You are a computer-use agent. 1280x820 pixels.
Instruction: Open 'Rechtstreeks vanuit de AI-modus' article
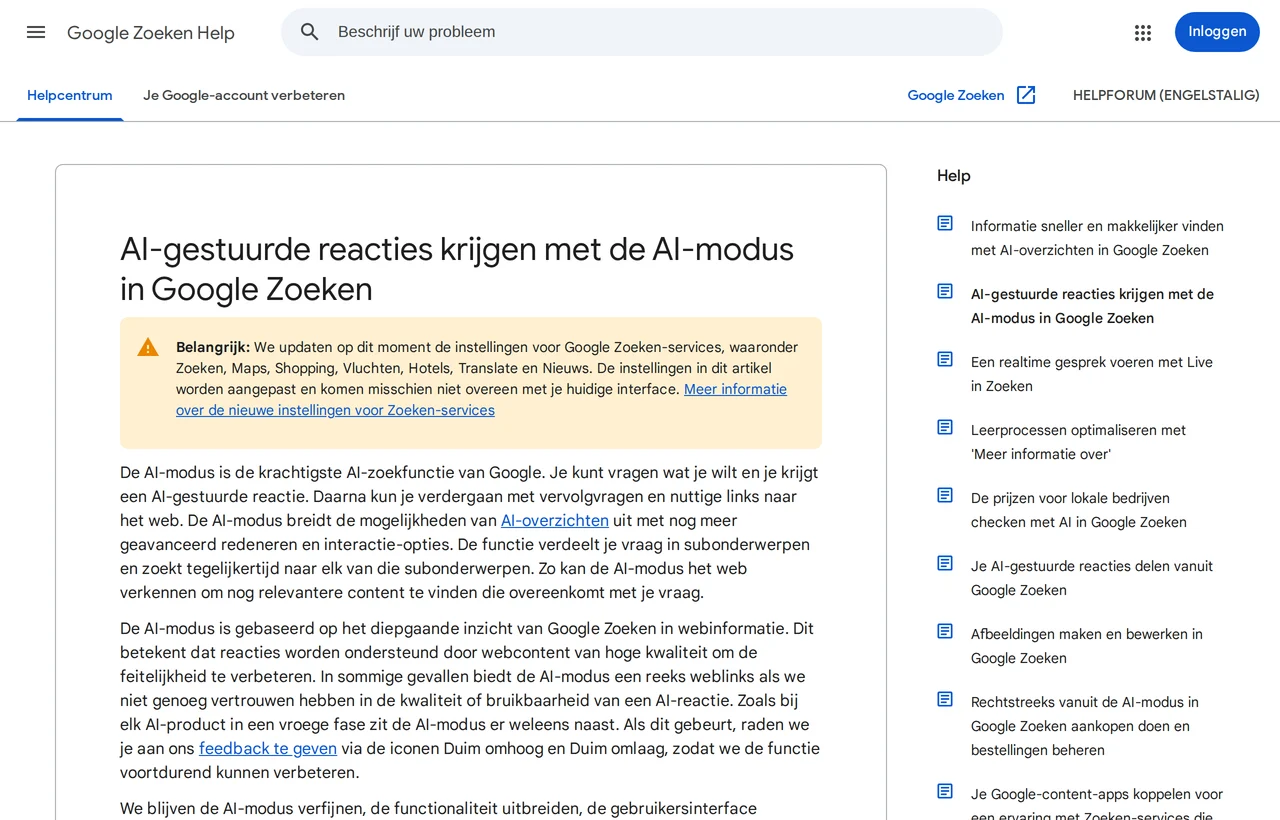point(1085,726)
